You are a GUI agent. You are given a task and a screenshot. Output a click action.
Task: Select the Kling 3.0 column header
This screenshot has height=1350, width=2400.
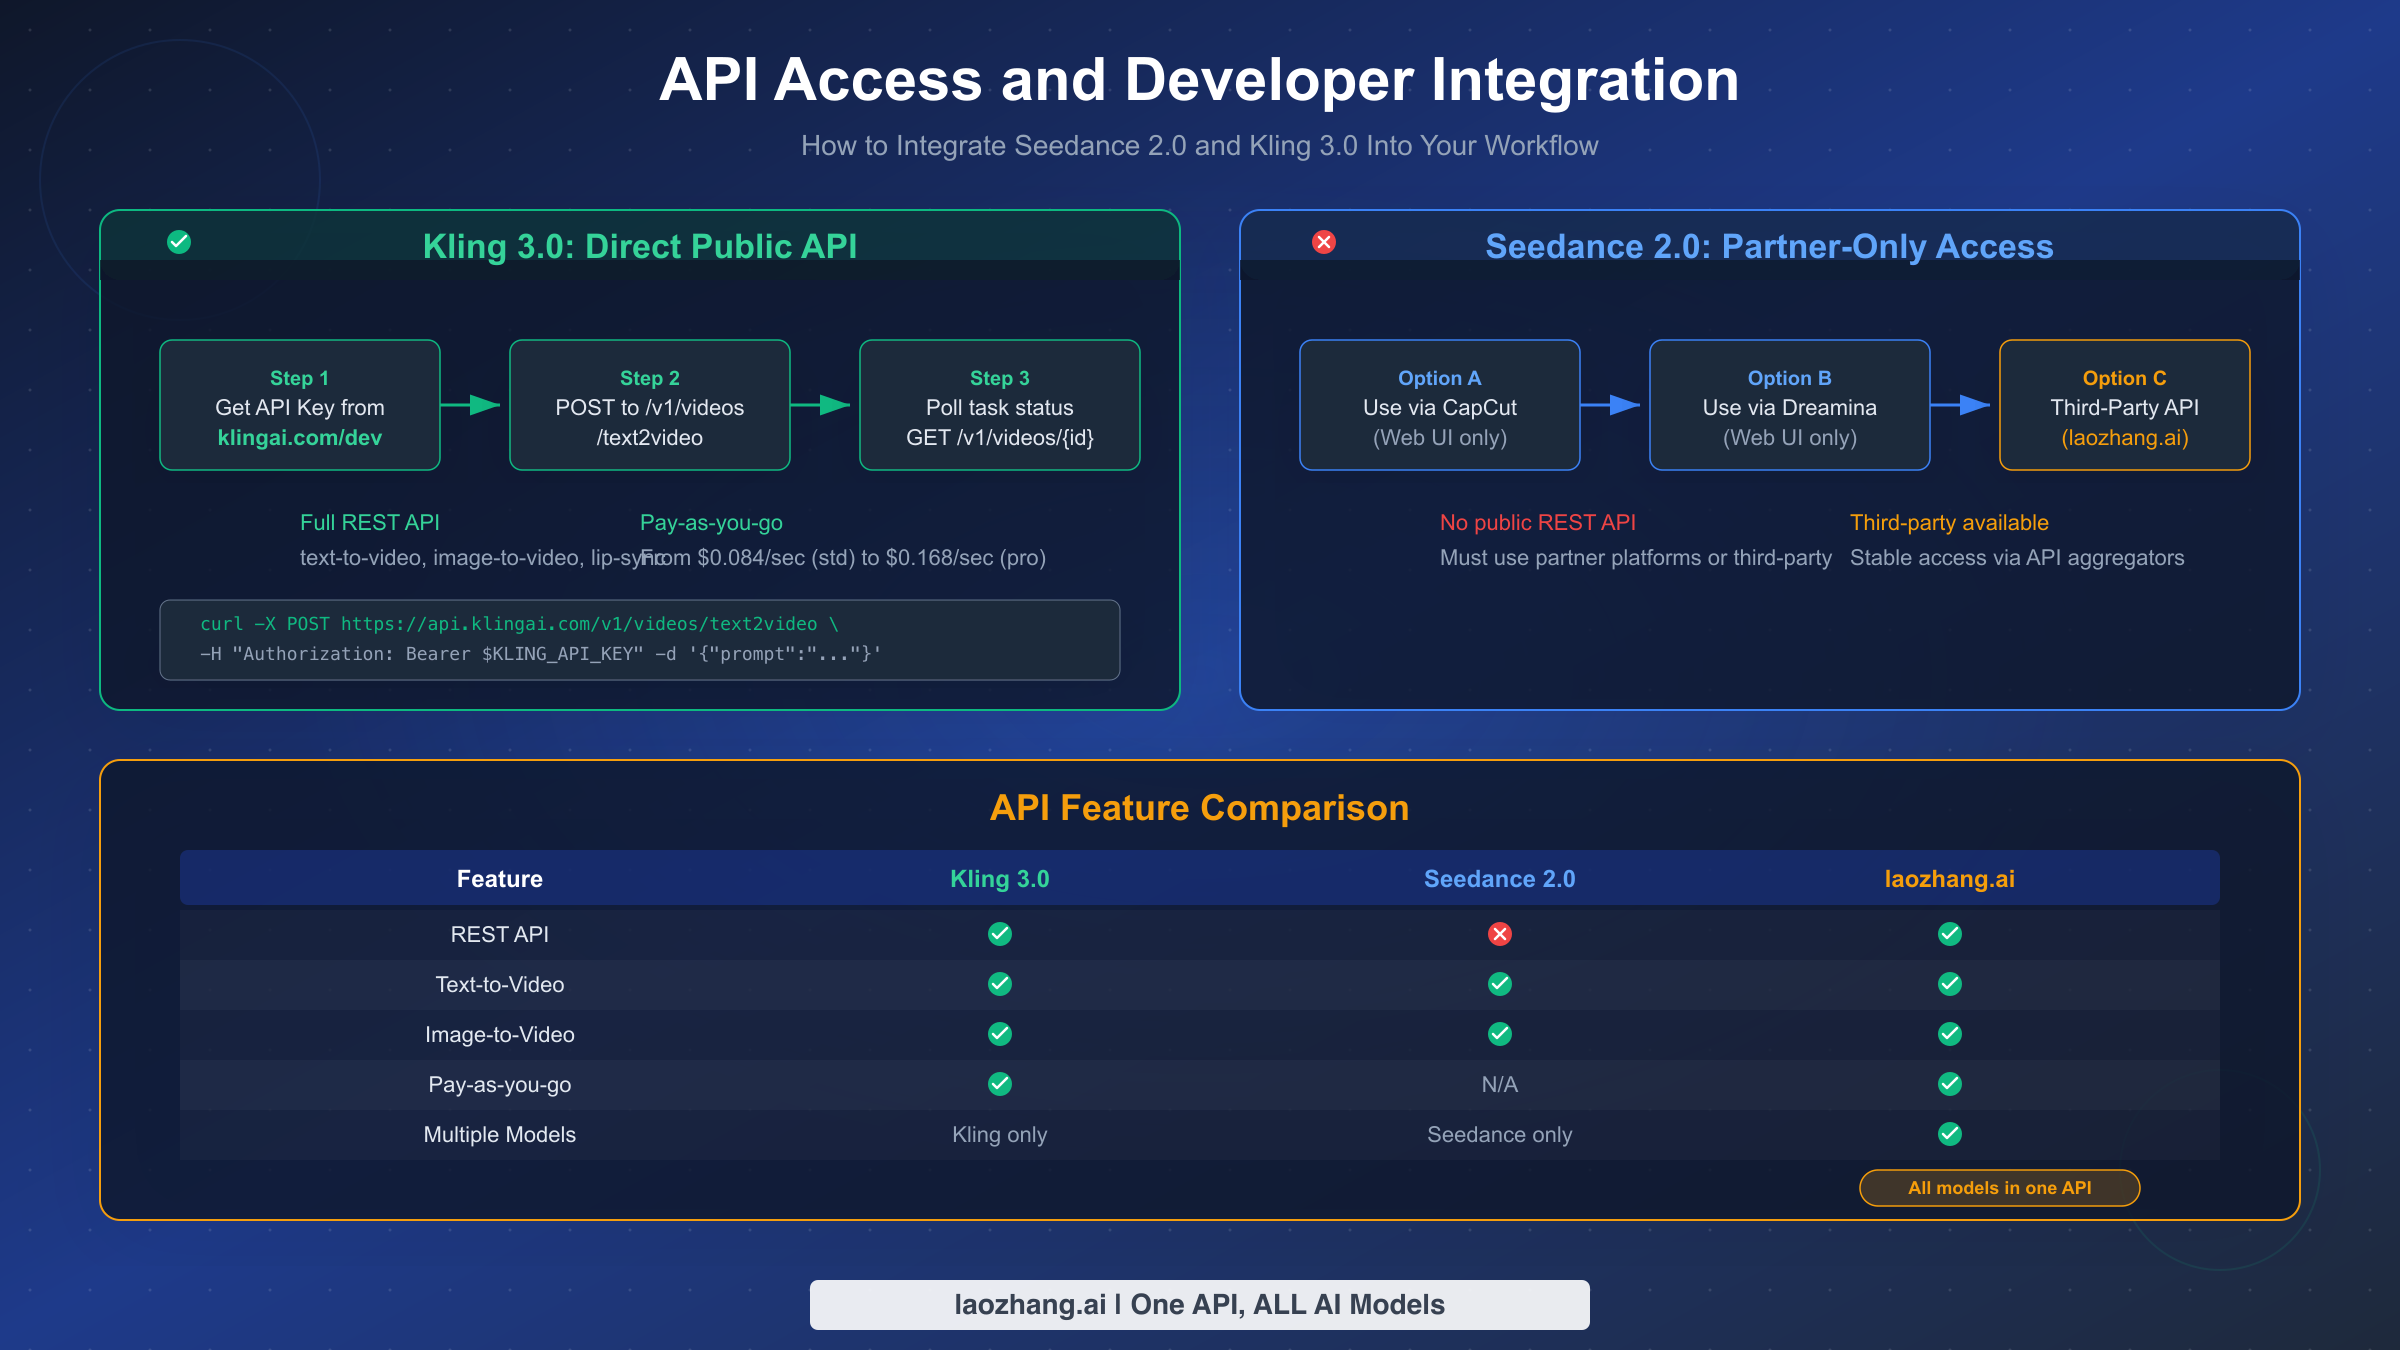coord(999,878)
